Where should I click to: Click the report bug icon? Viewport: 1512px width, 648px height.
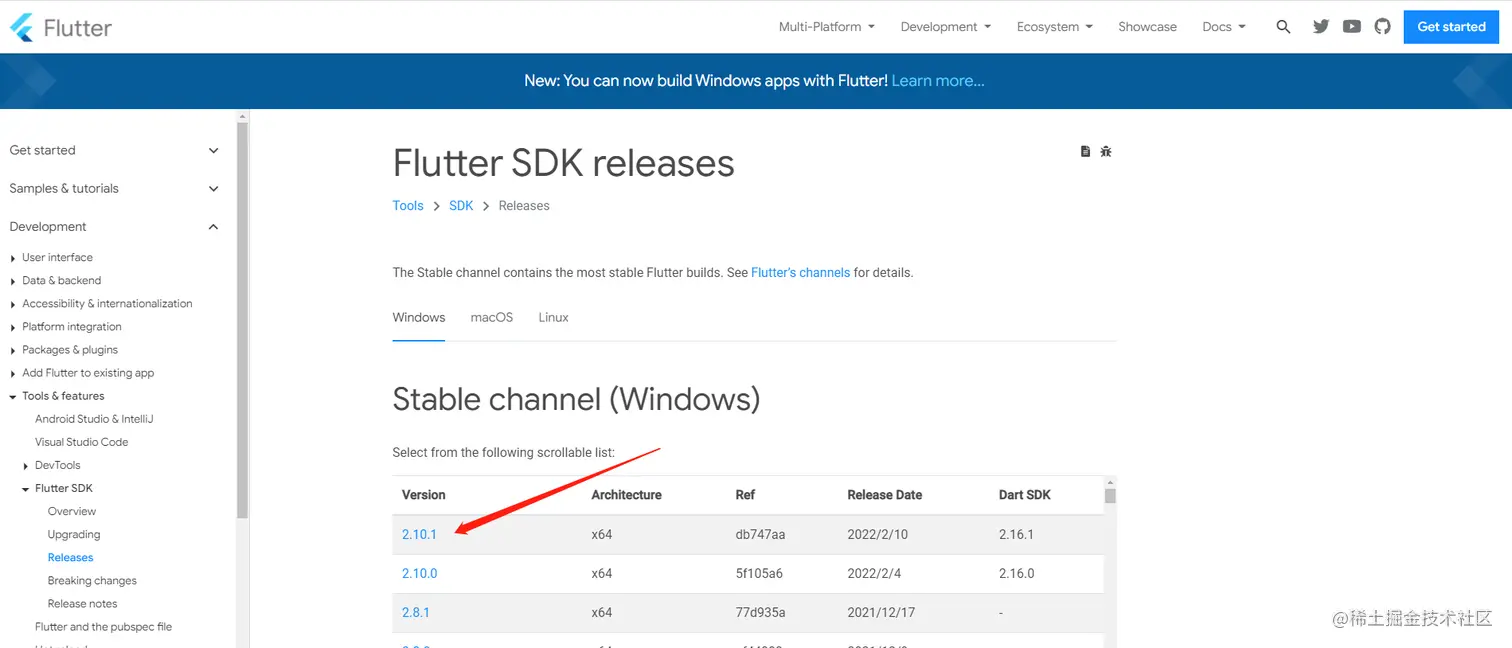tap(1106, 151)
